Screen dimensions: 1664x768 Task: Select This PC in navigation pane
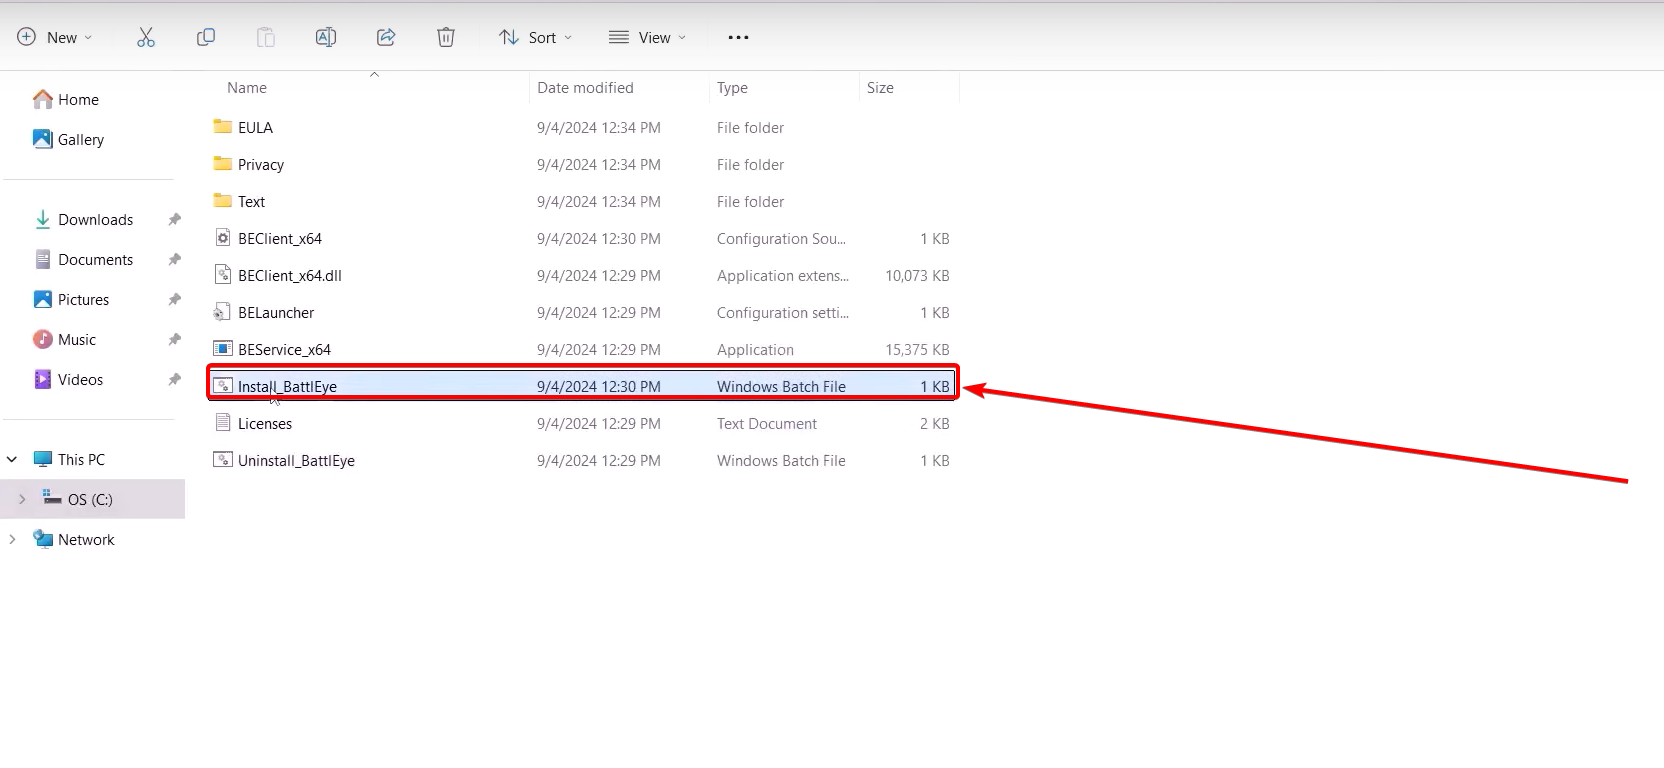(x=69, y=459)
